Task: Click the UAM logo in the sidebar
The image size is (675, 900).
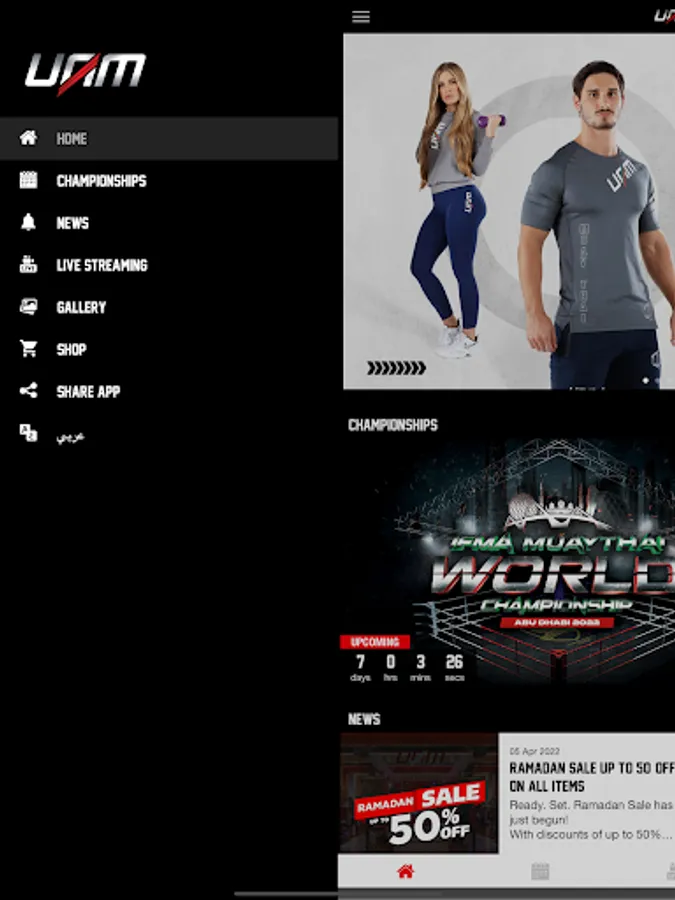Action: click(x=85, y=73)
